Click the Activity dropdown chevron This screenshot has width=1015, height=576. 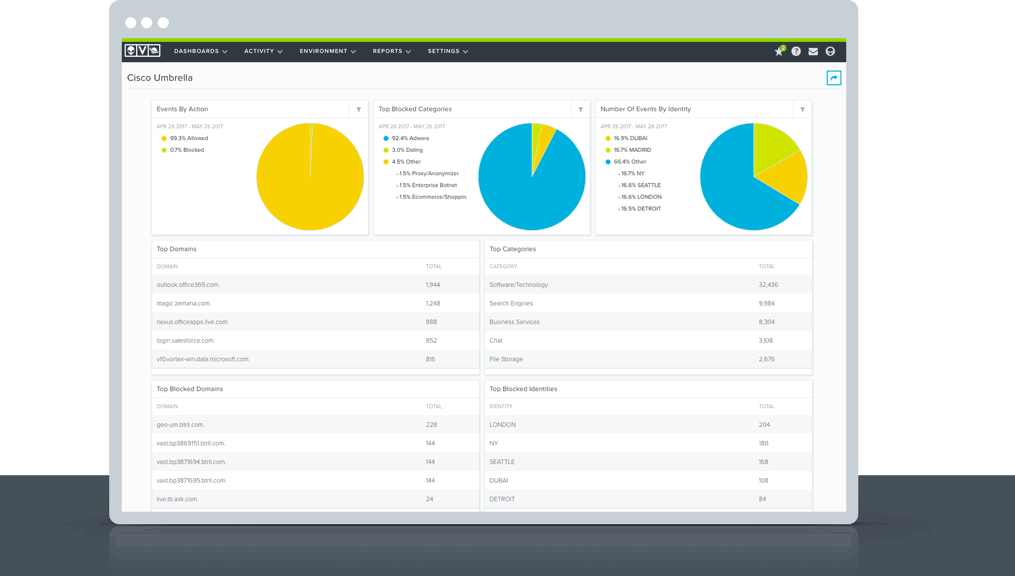tap(280, 52)
